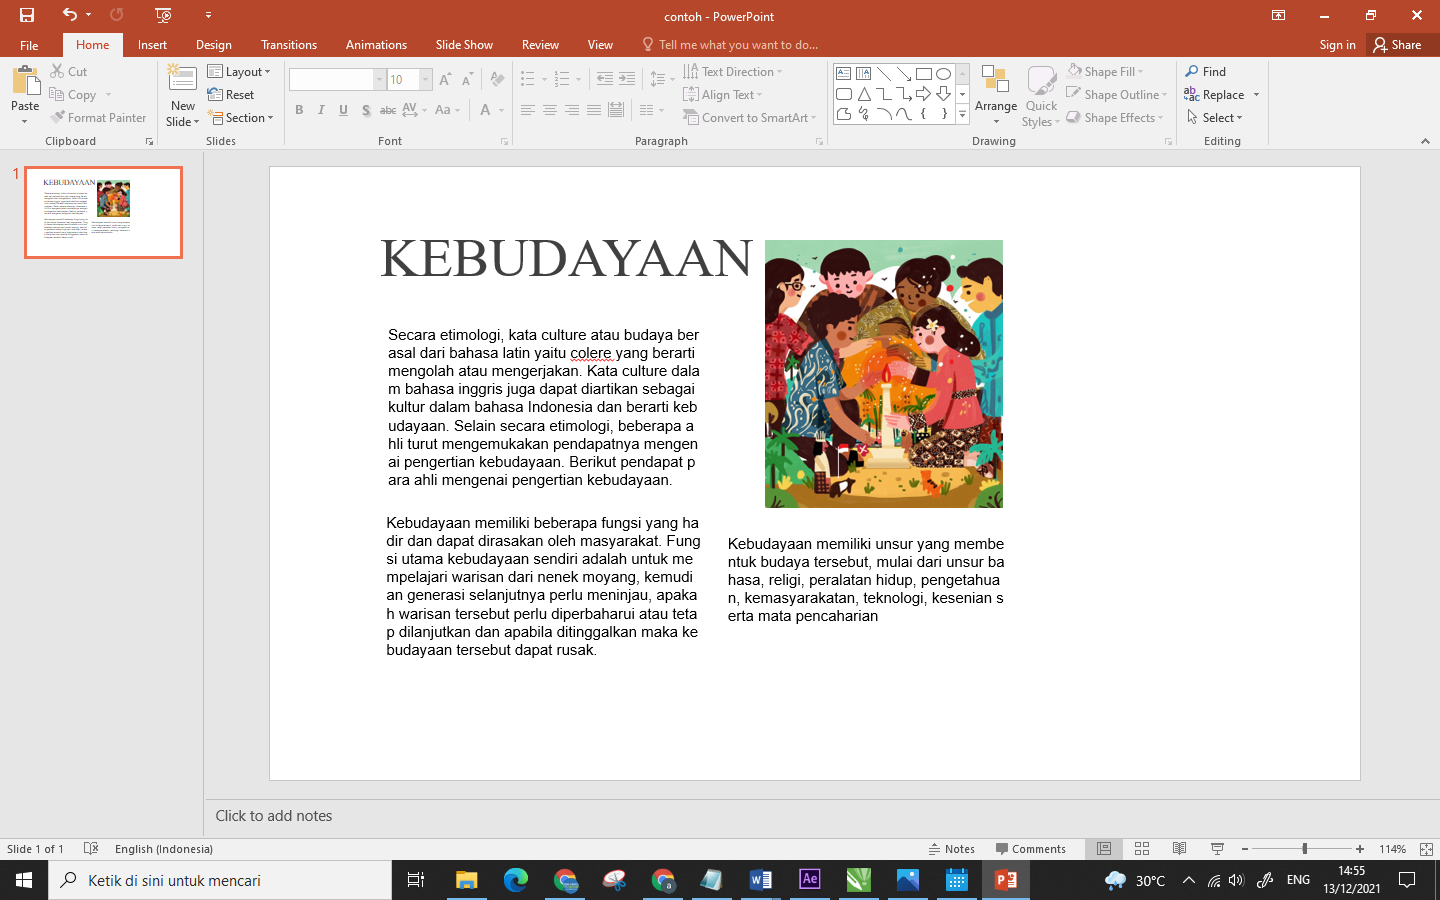
Task: Open the Shape Fill dropdown
Action: pos(1105,72)
